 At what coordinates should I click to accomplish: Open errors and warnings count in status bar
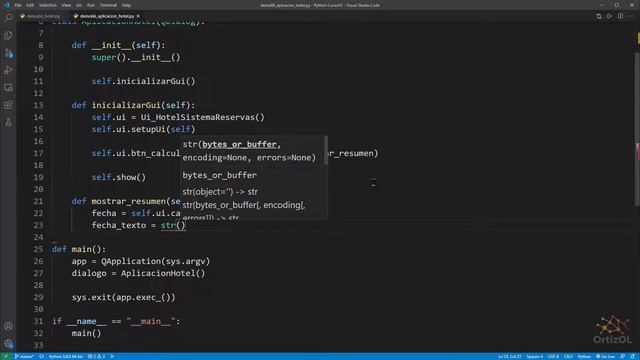pos(97,356)
